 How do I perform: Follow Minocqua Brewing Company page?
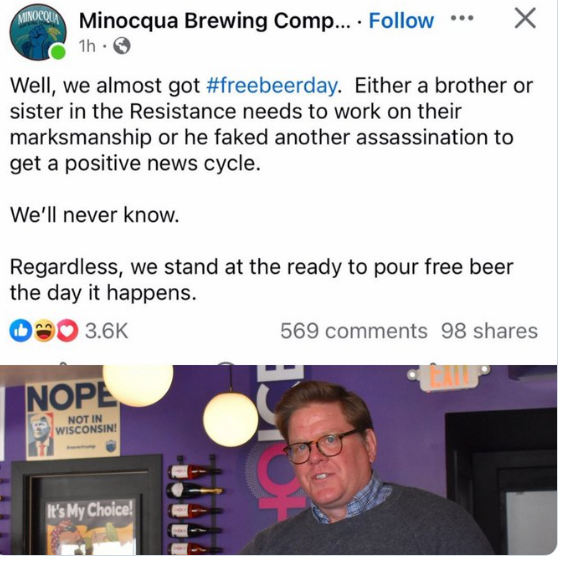pyautogui.click(x=401, y=20)
